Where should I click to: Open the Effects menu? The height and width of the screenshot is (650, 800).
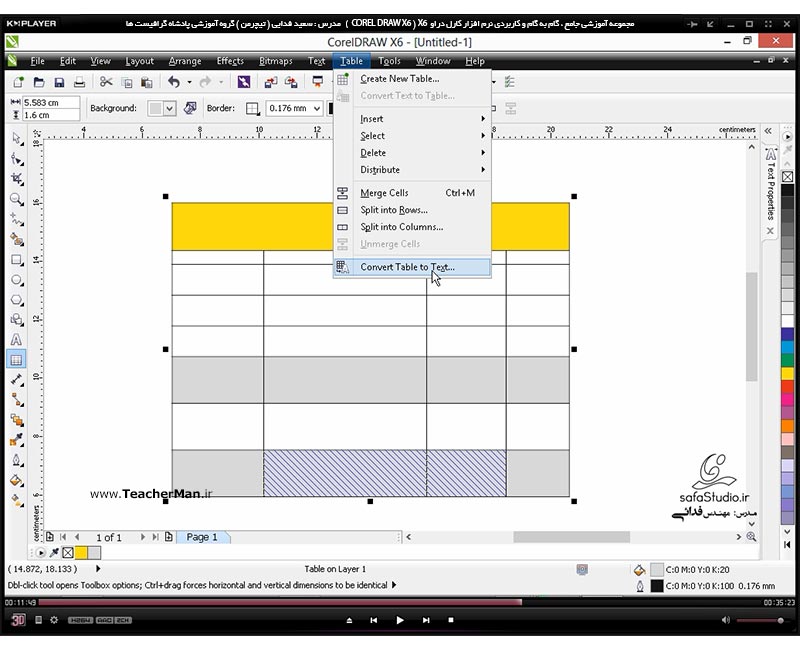[x=230, y=61]
